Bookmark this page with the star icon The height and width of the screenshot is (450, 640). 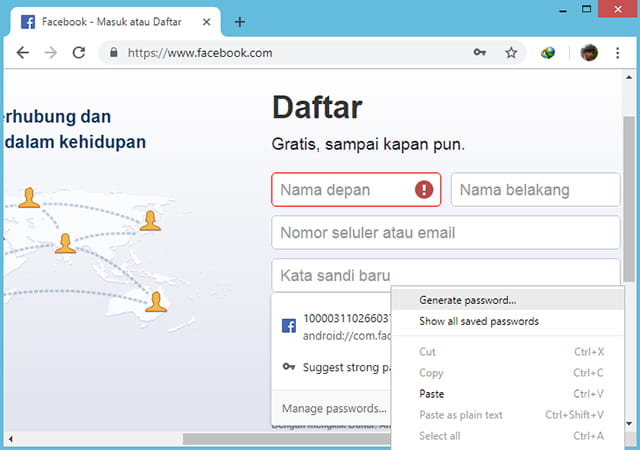511,52
